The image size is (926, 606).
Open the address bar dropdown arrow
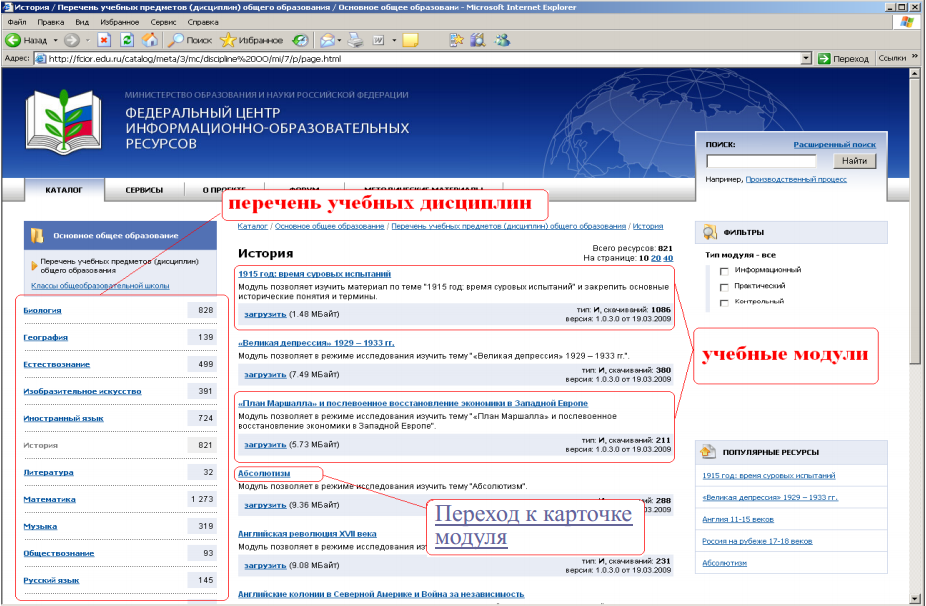806,58
